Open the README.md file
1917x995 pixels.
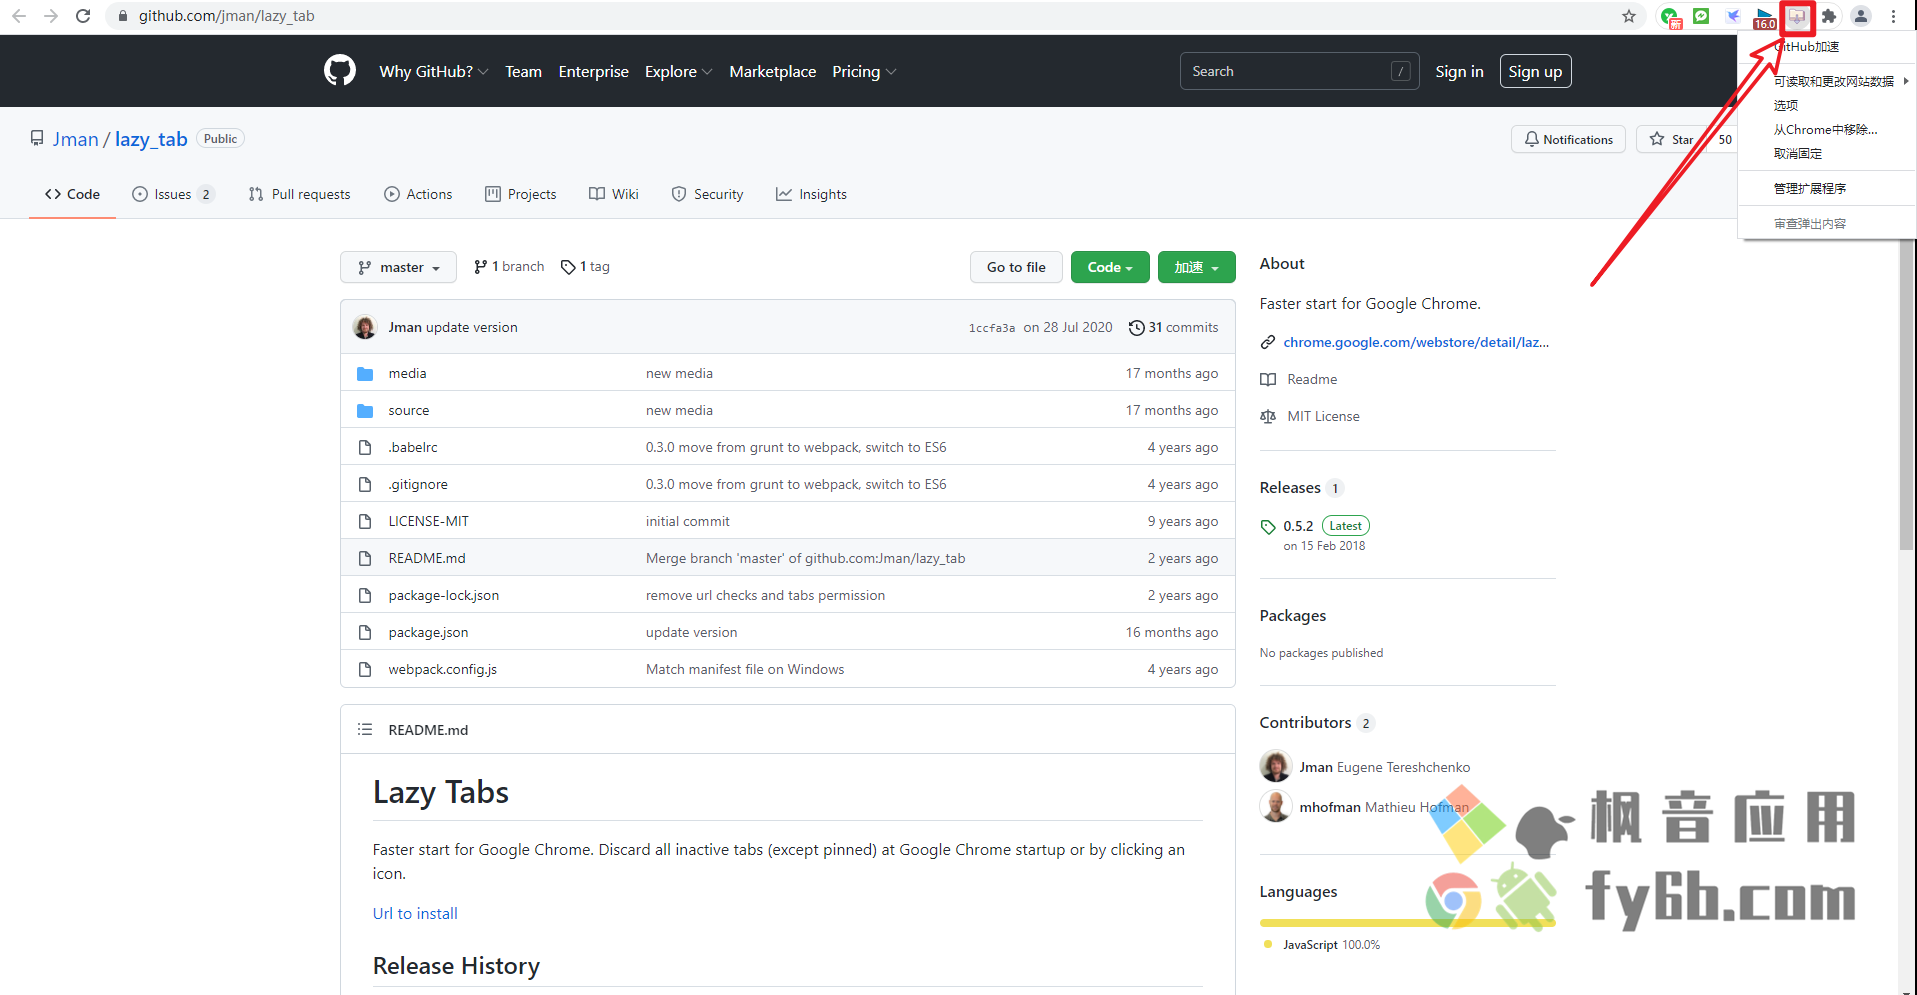427,558
